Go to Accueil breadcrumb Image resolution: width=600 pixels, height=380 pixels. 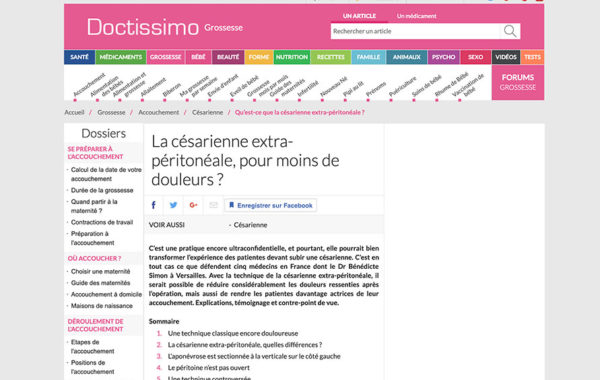tap(74, 113)
